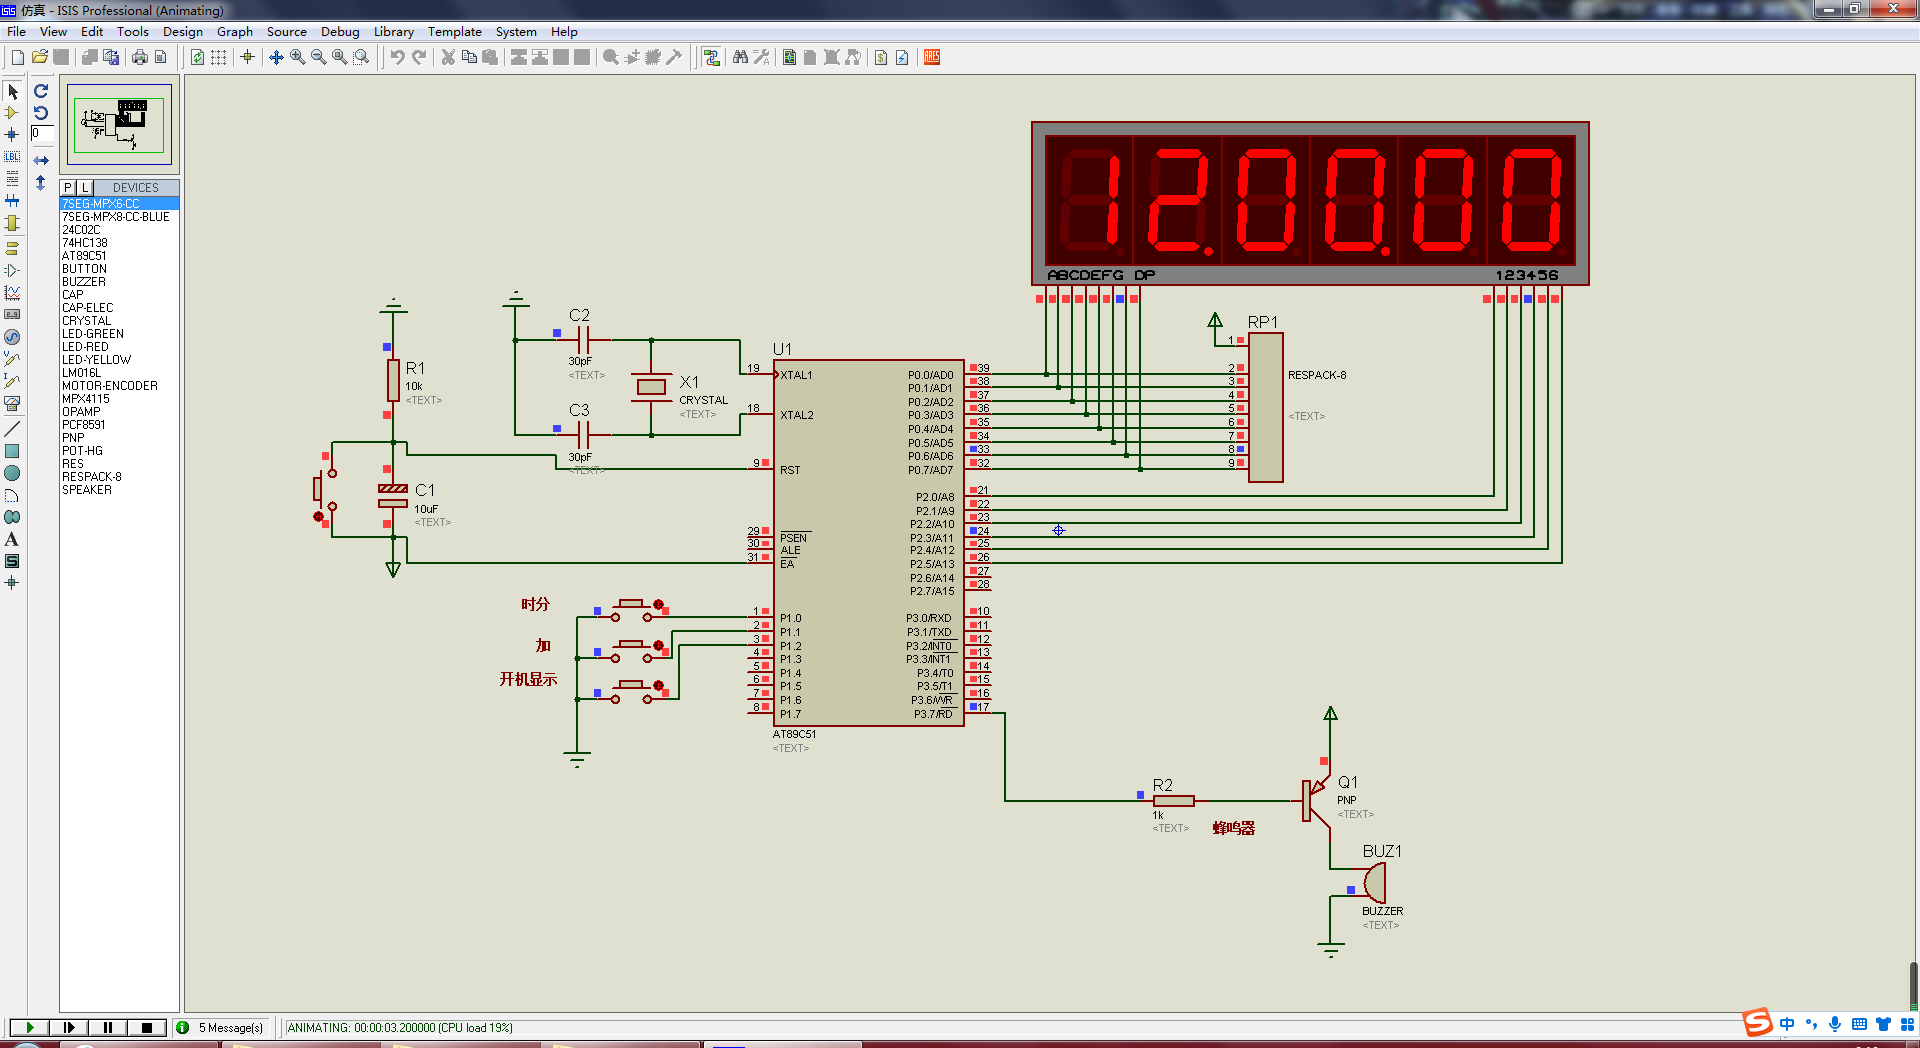This screenshot has height=1048, width=1920.
Task: Select the 2D Graphics Box tool
Action: (12, 451)
